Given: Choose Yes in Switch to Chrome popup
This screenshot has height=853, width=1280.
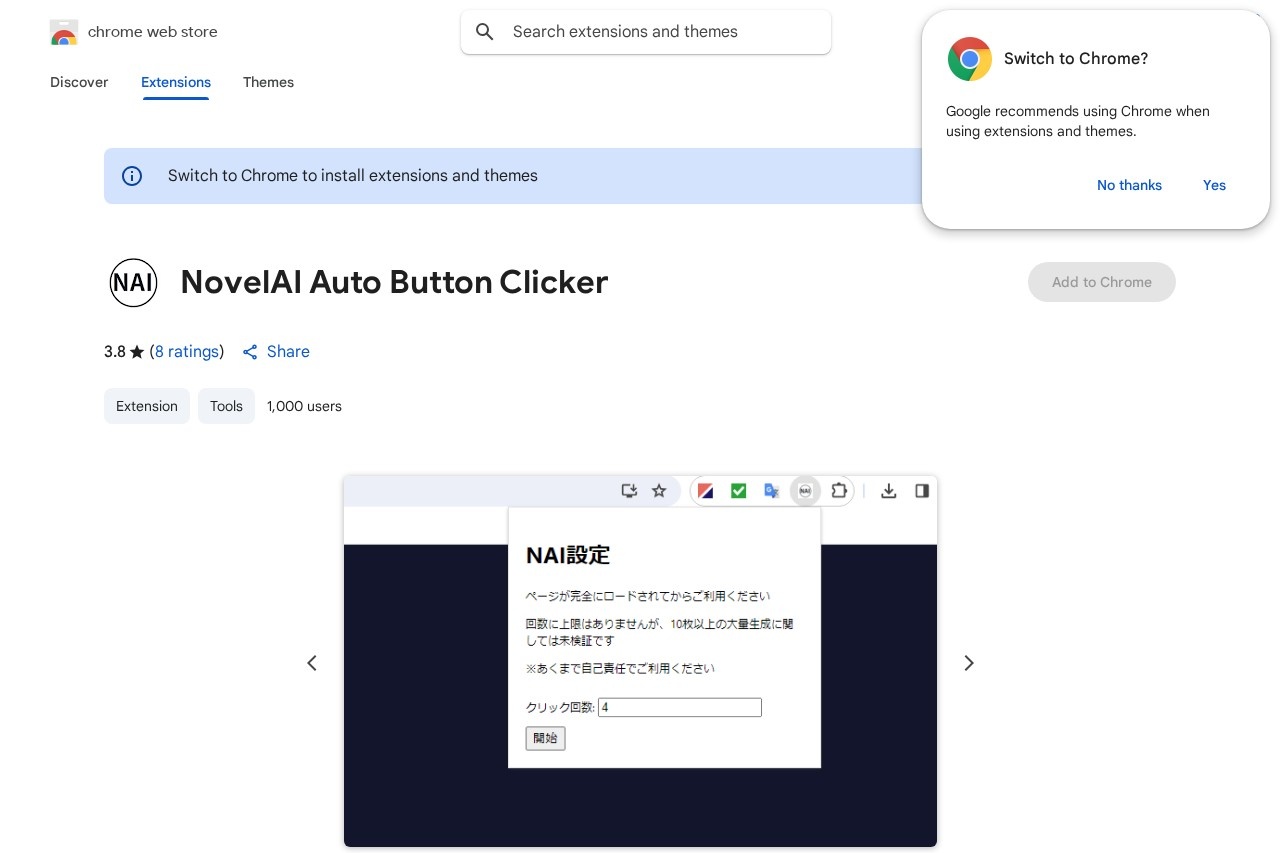Looking at the screenshot, I should (1214, 185).
